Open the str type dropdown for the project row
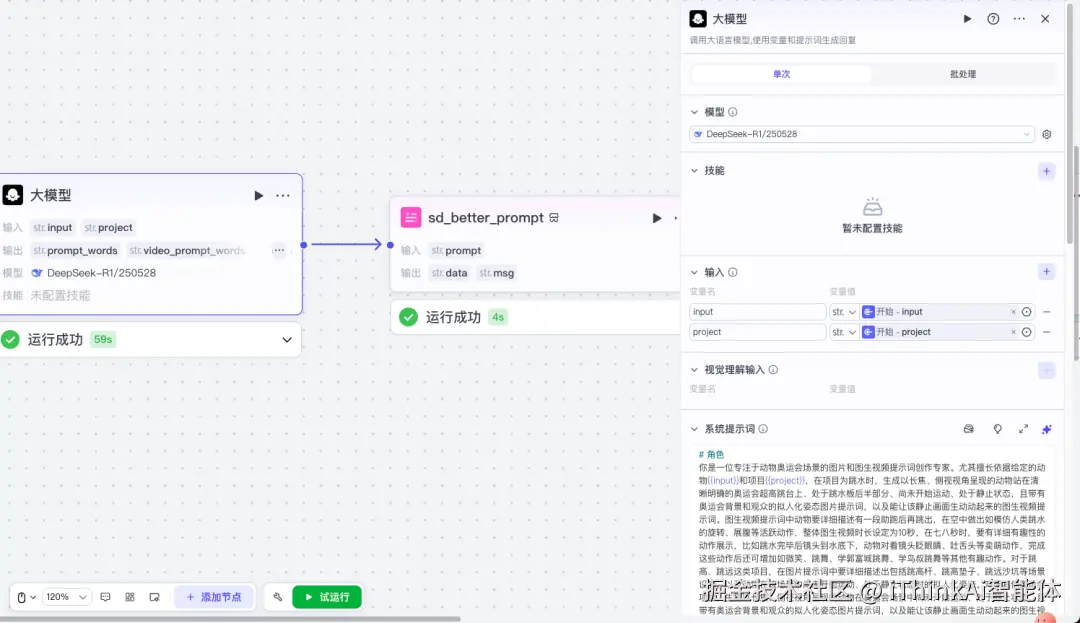Screen dimensions: 1080x623 (x=844, y=332)
